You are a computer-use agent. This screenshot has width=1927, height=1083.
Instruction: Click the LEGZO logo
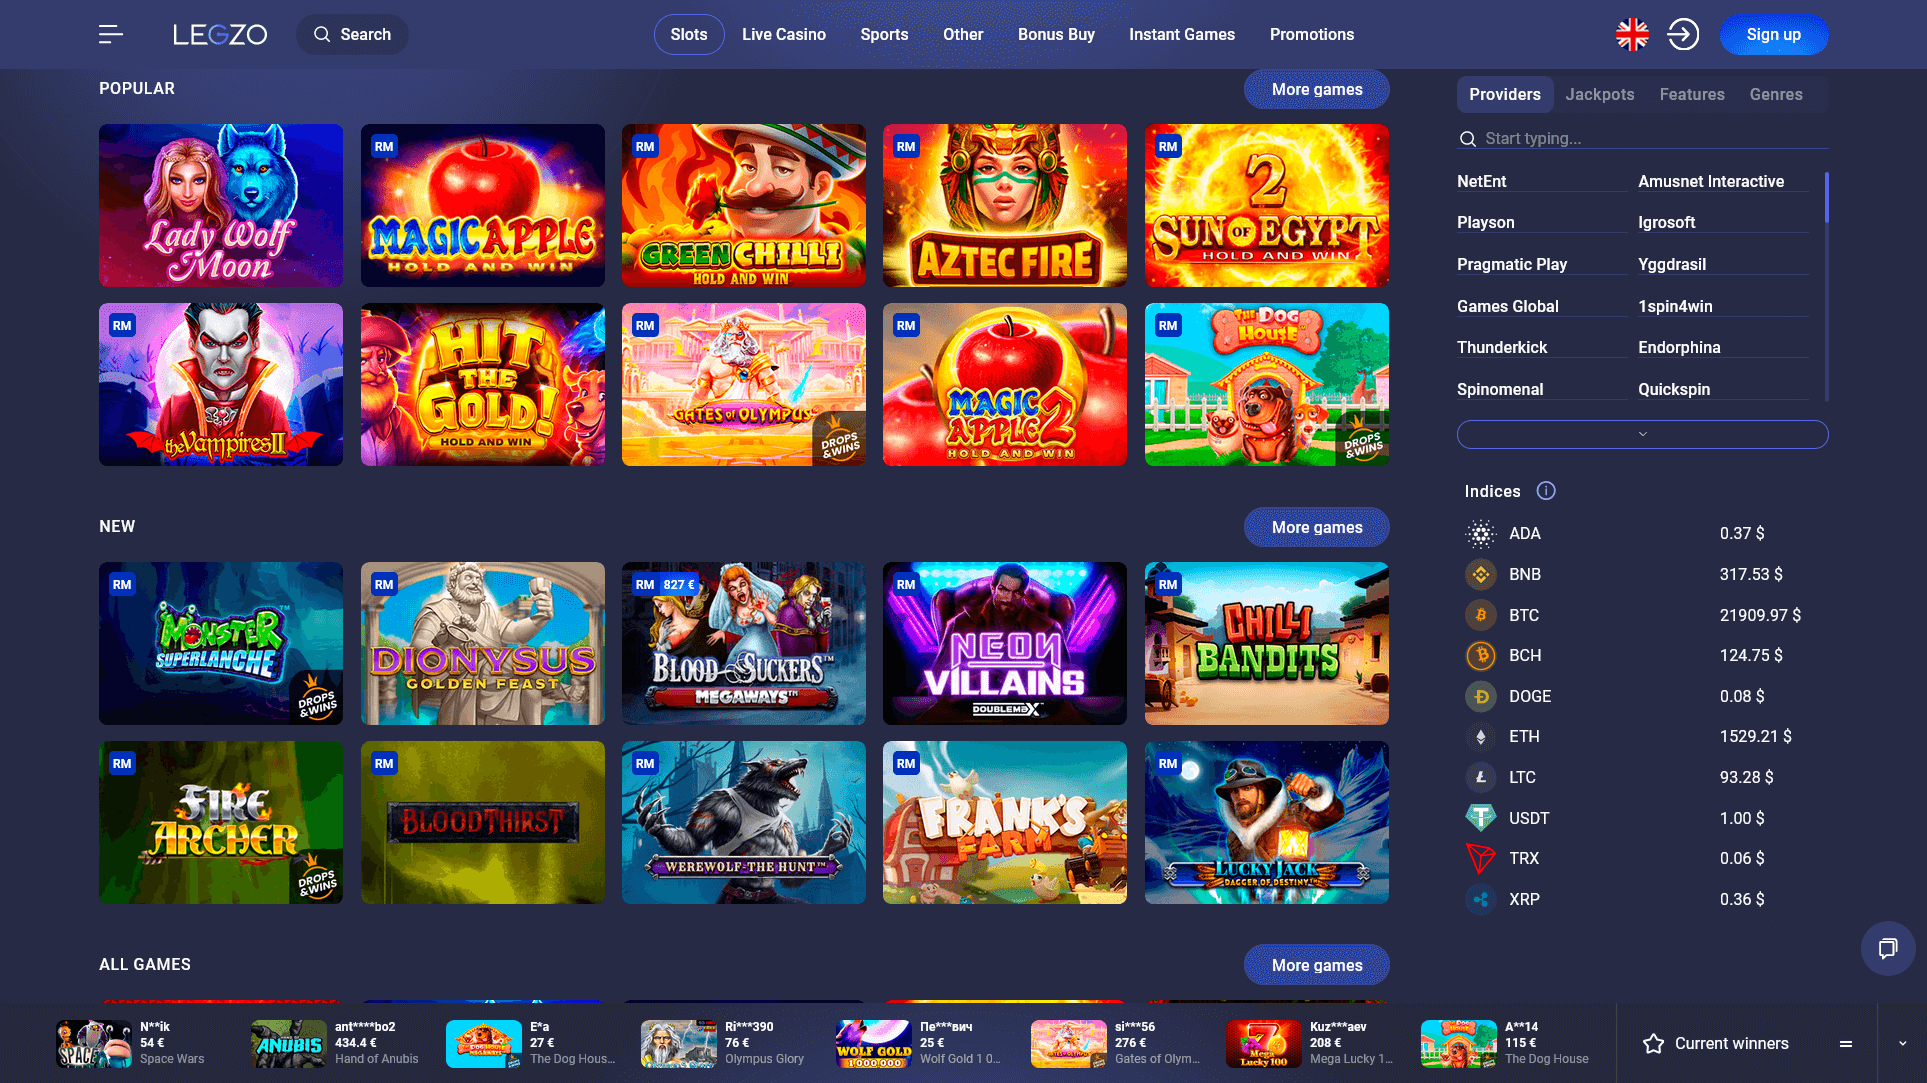pyautogui.click(x=220, y=35)
